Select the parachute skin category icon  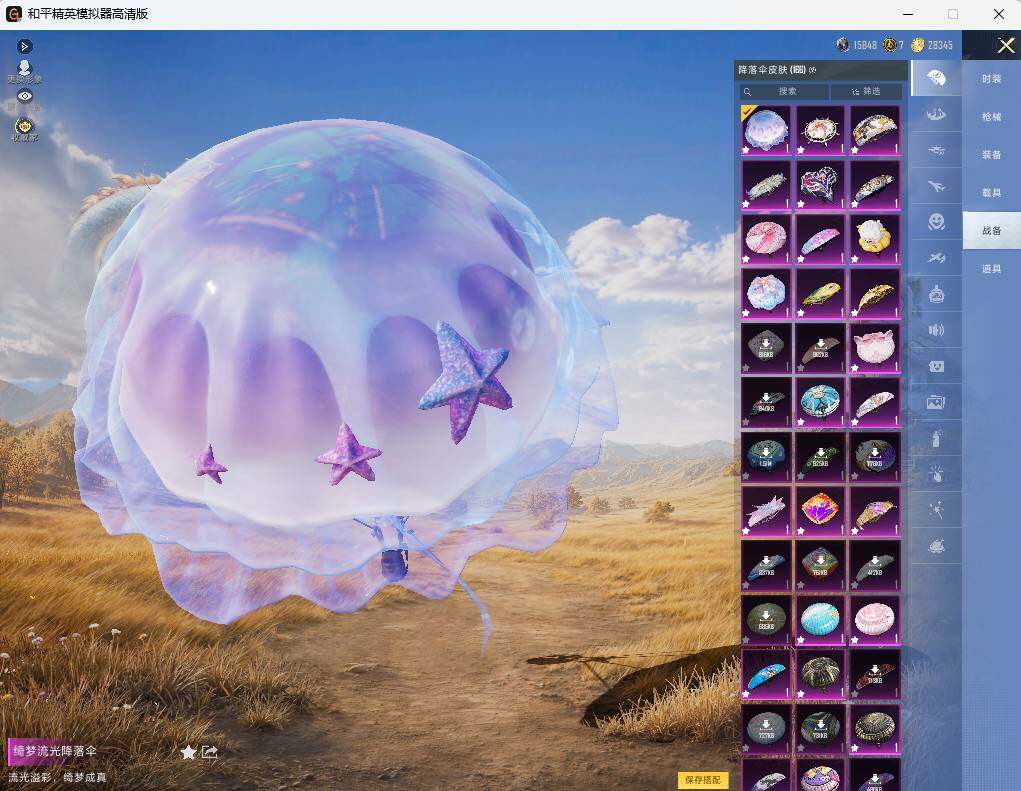click(x=936, y=79)
